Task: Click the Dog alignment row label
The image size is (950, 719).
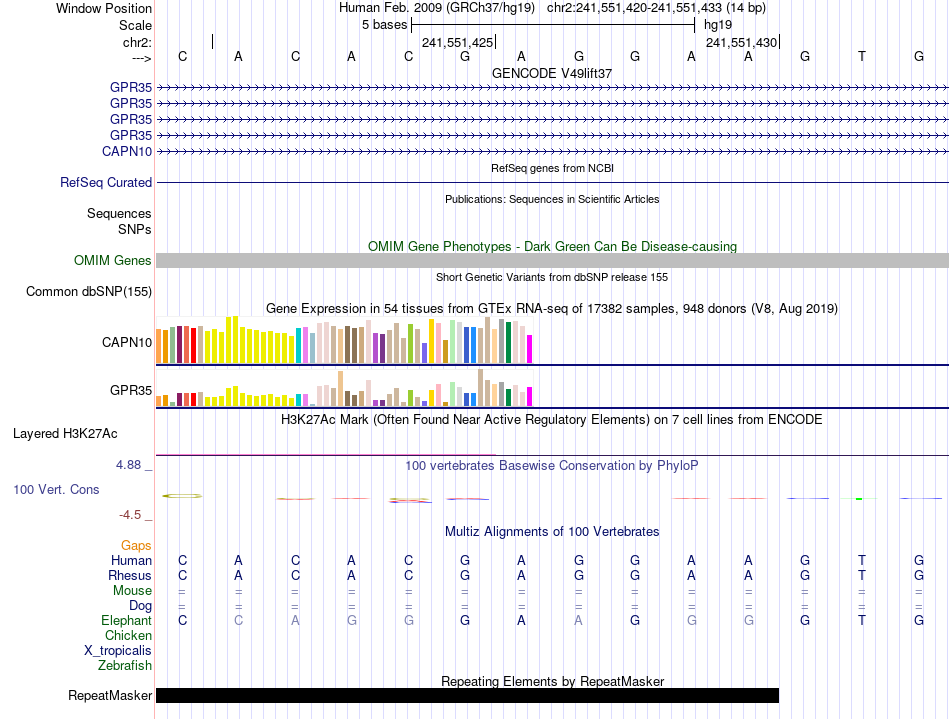Action: pos(140,606)
